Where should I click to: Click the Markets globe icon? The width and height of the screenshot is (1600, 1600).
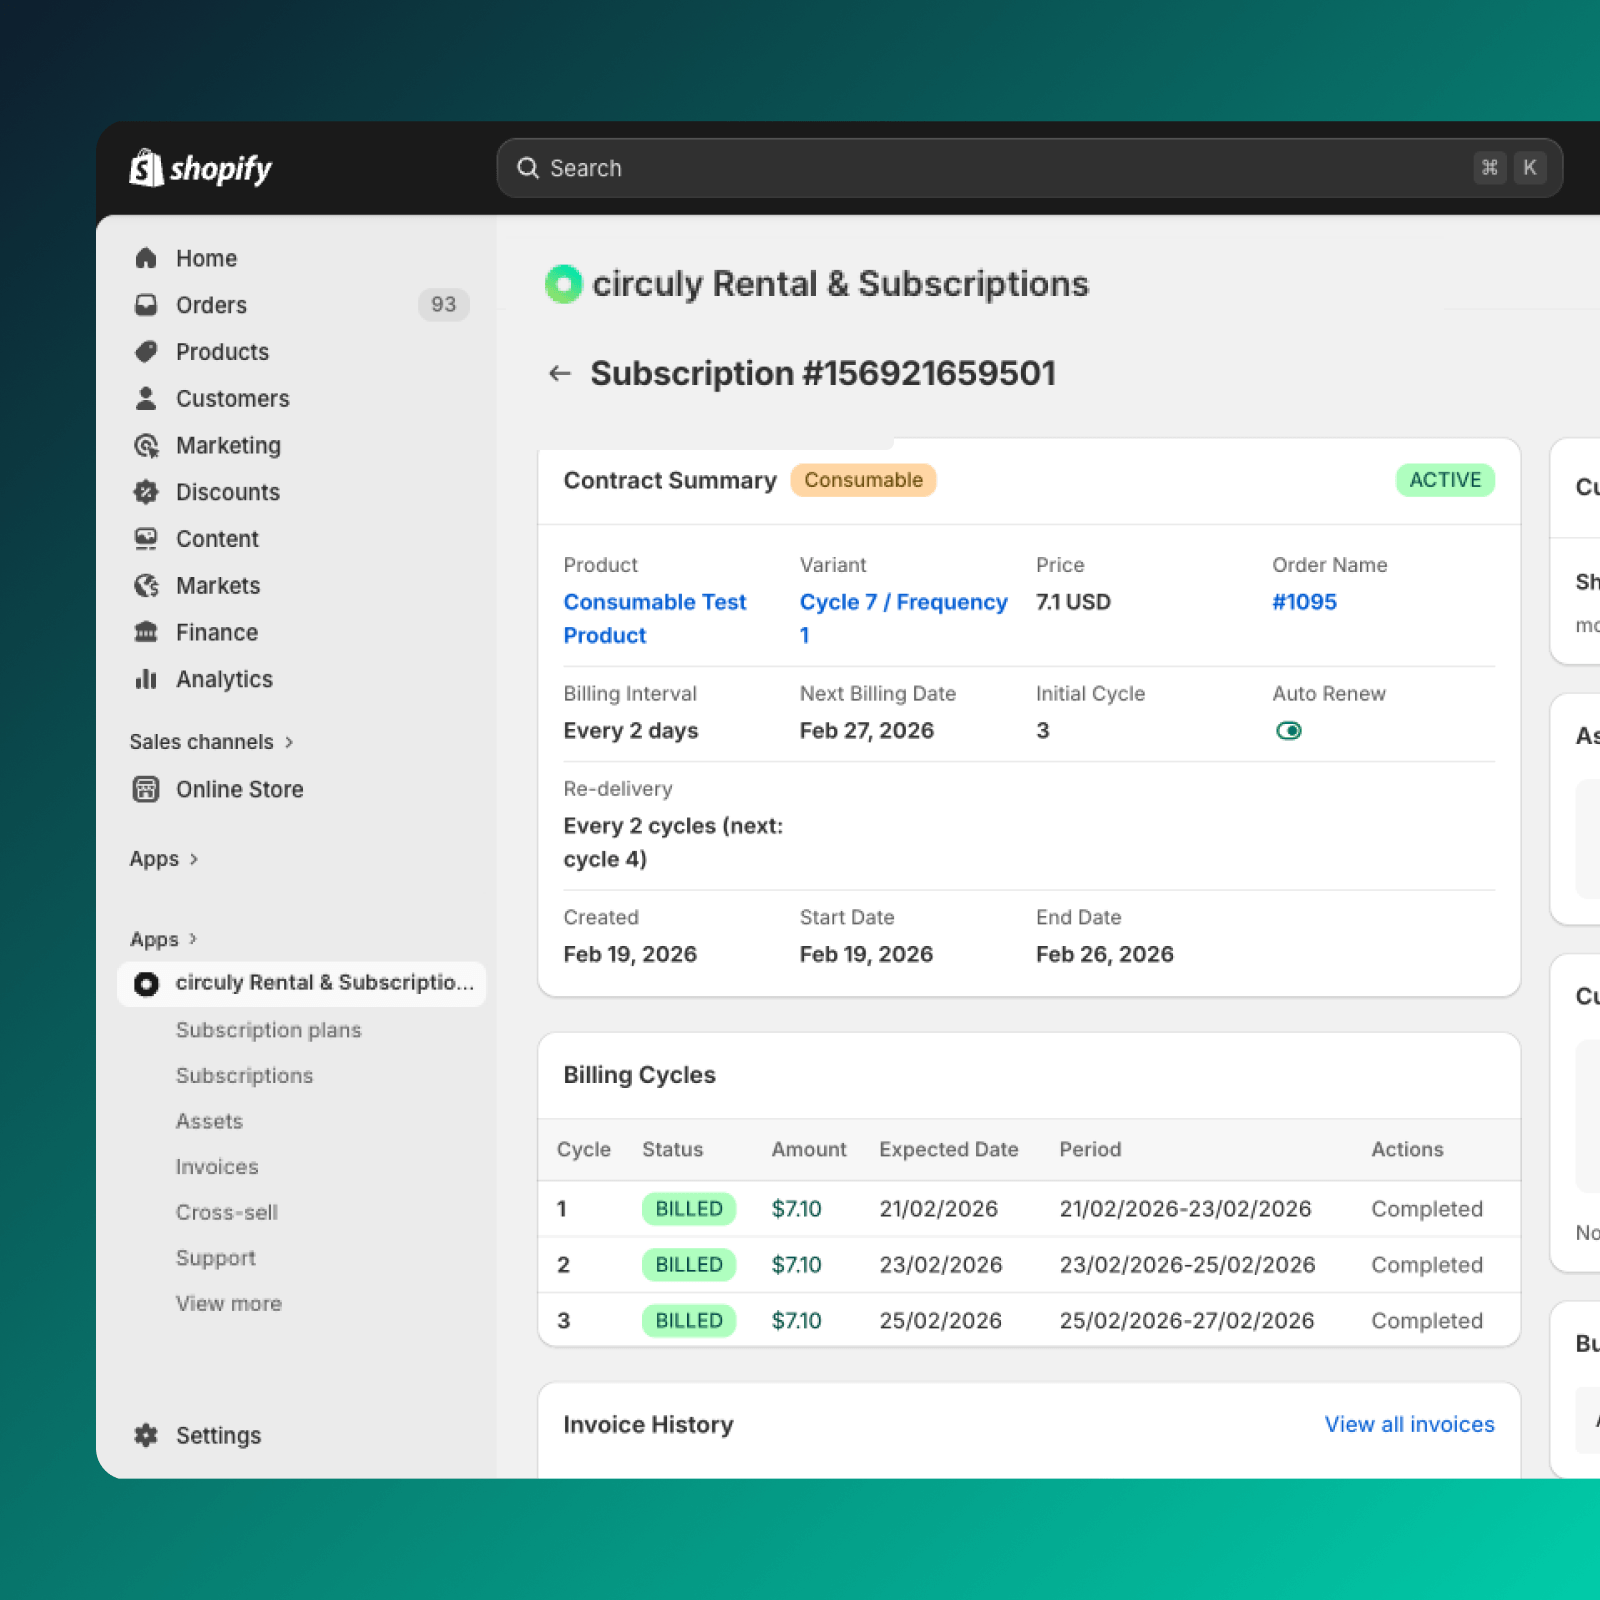pyautogui.click(x=146, y=585)
